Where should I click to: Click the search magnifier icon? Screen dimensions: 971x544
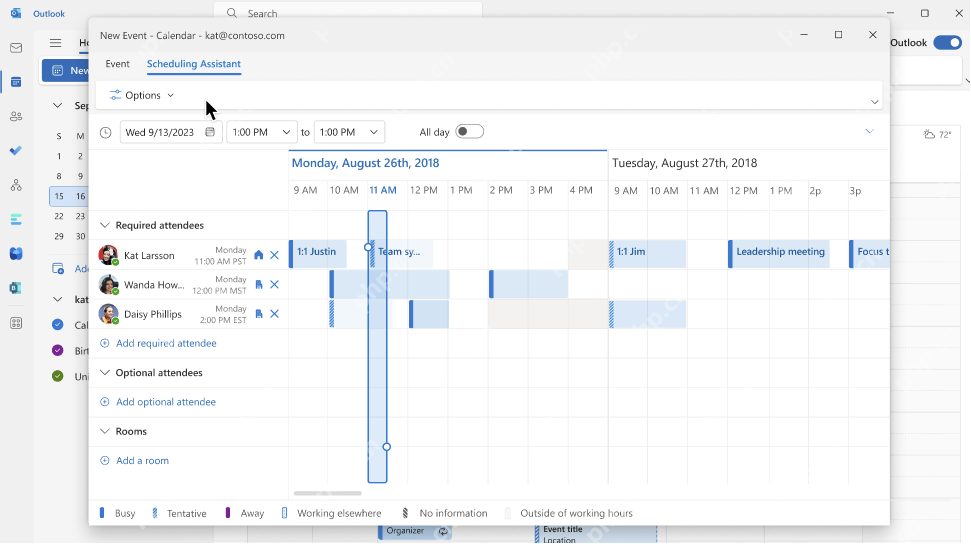232,13
